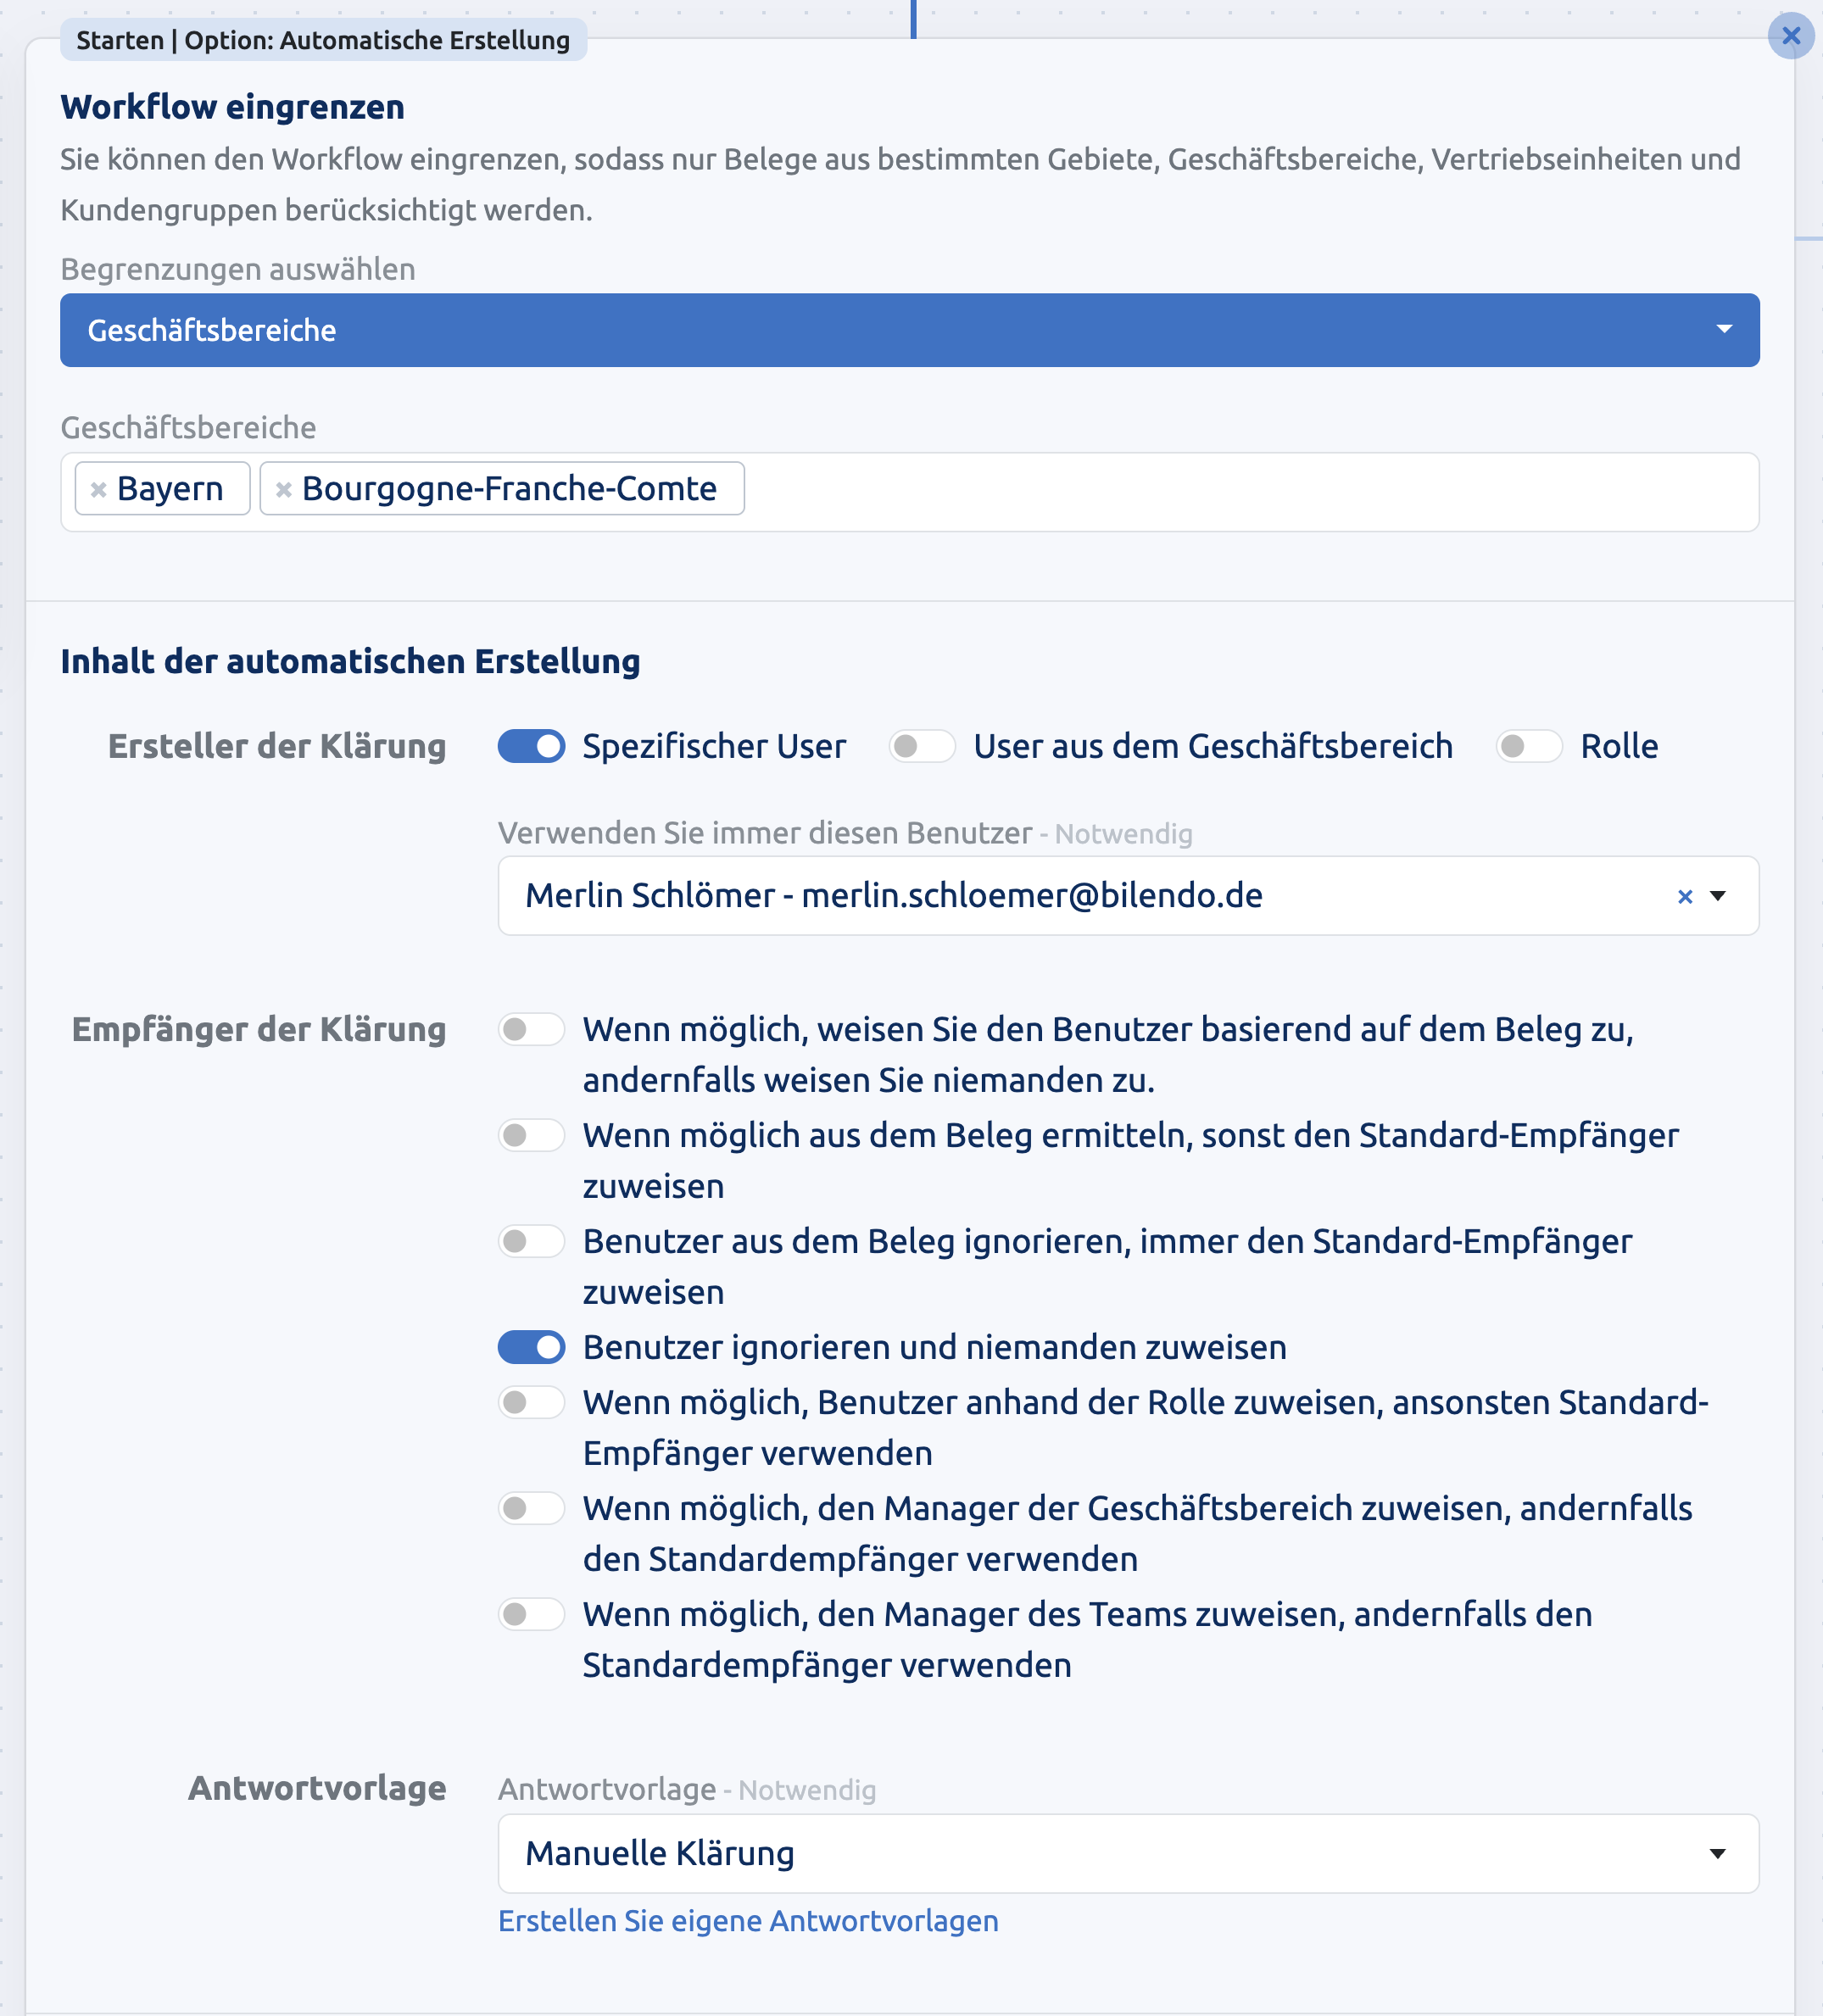Toggle 'Benutzer ignorieren und niemanden zuweisen'
1823x2016 pixels.
click(x=531, y=1347)
